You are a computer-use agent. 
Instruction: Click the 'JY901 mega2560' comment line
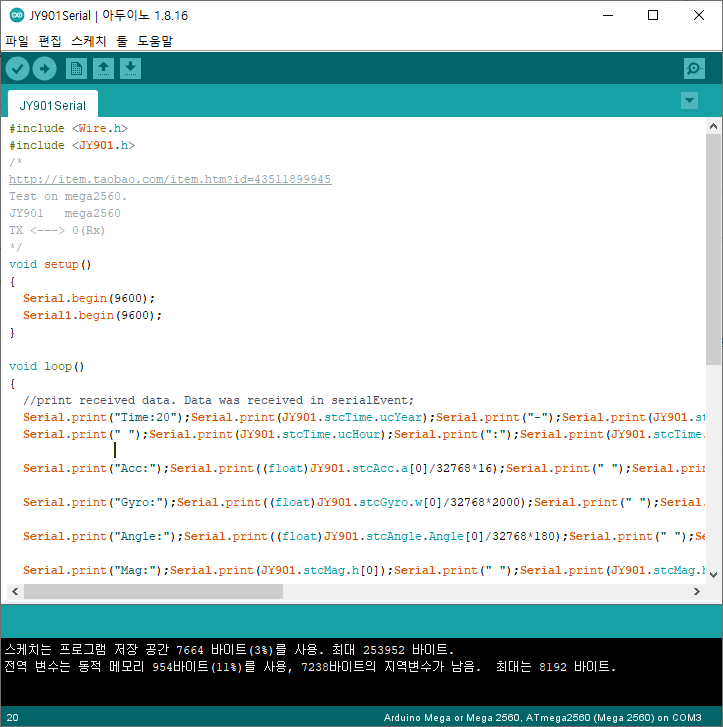[x=65, y=213]
